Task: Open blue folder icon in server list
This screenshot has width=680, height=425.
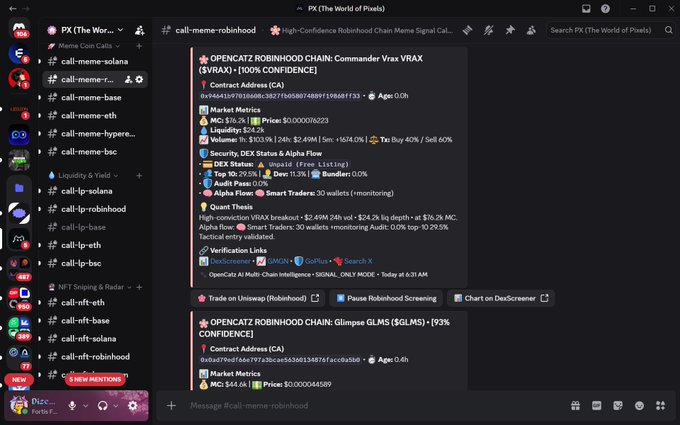Action: tap(19, 188)
